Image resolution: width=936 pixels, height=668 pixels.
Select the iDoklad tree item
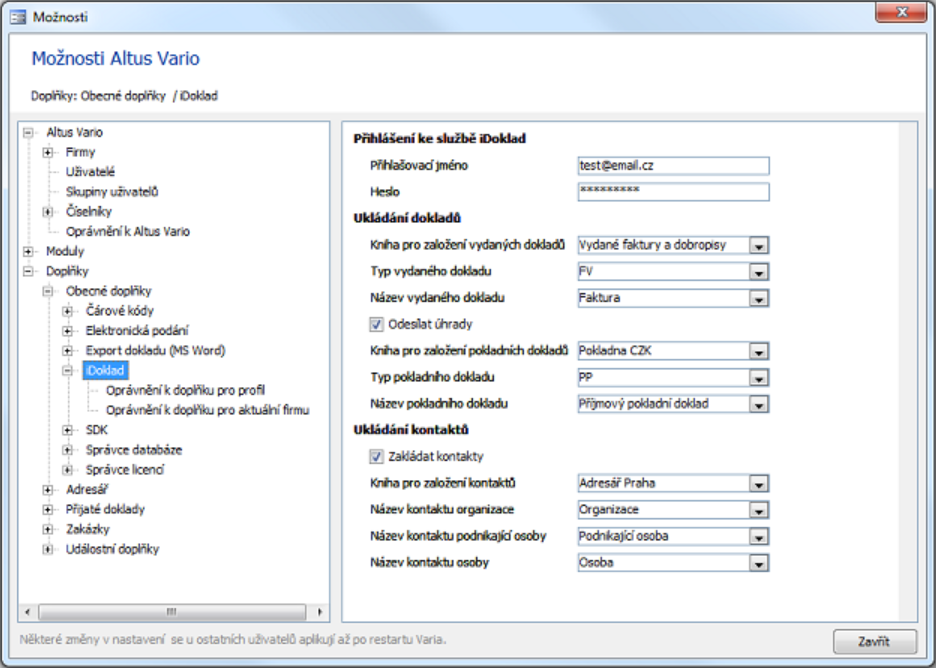coord(105,370)
